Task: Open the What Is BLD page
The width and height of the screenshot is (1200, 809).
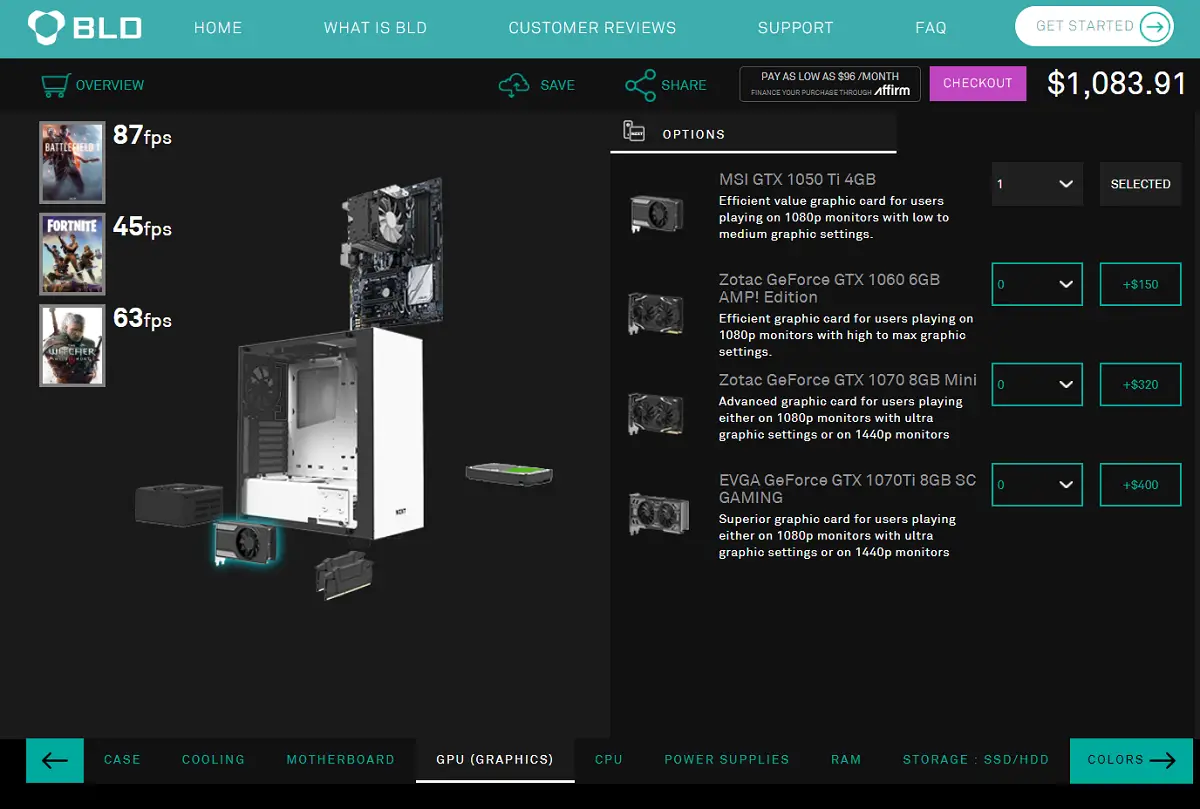Action: (375, 28)
